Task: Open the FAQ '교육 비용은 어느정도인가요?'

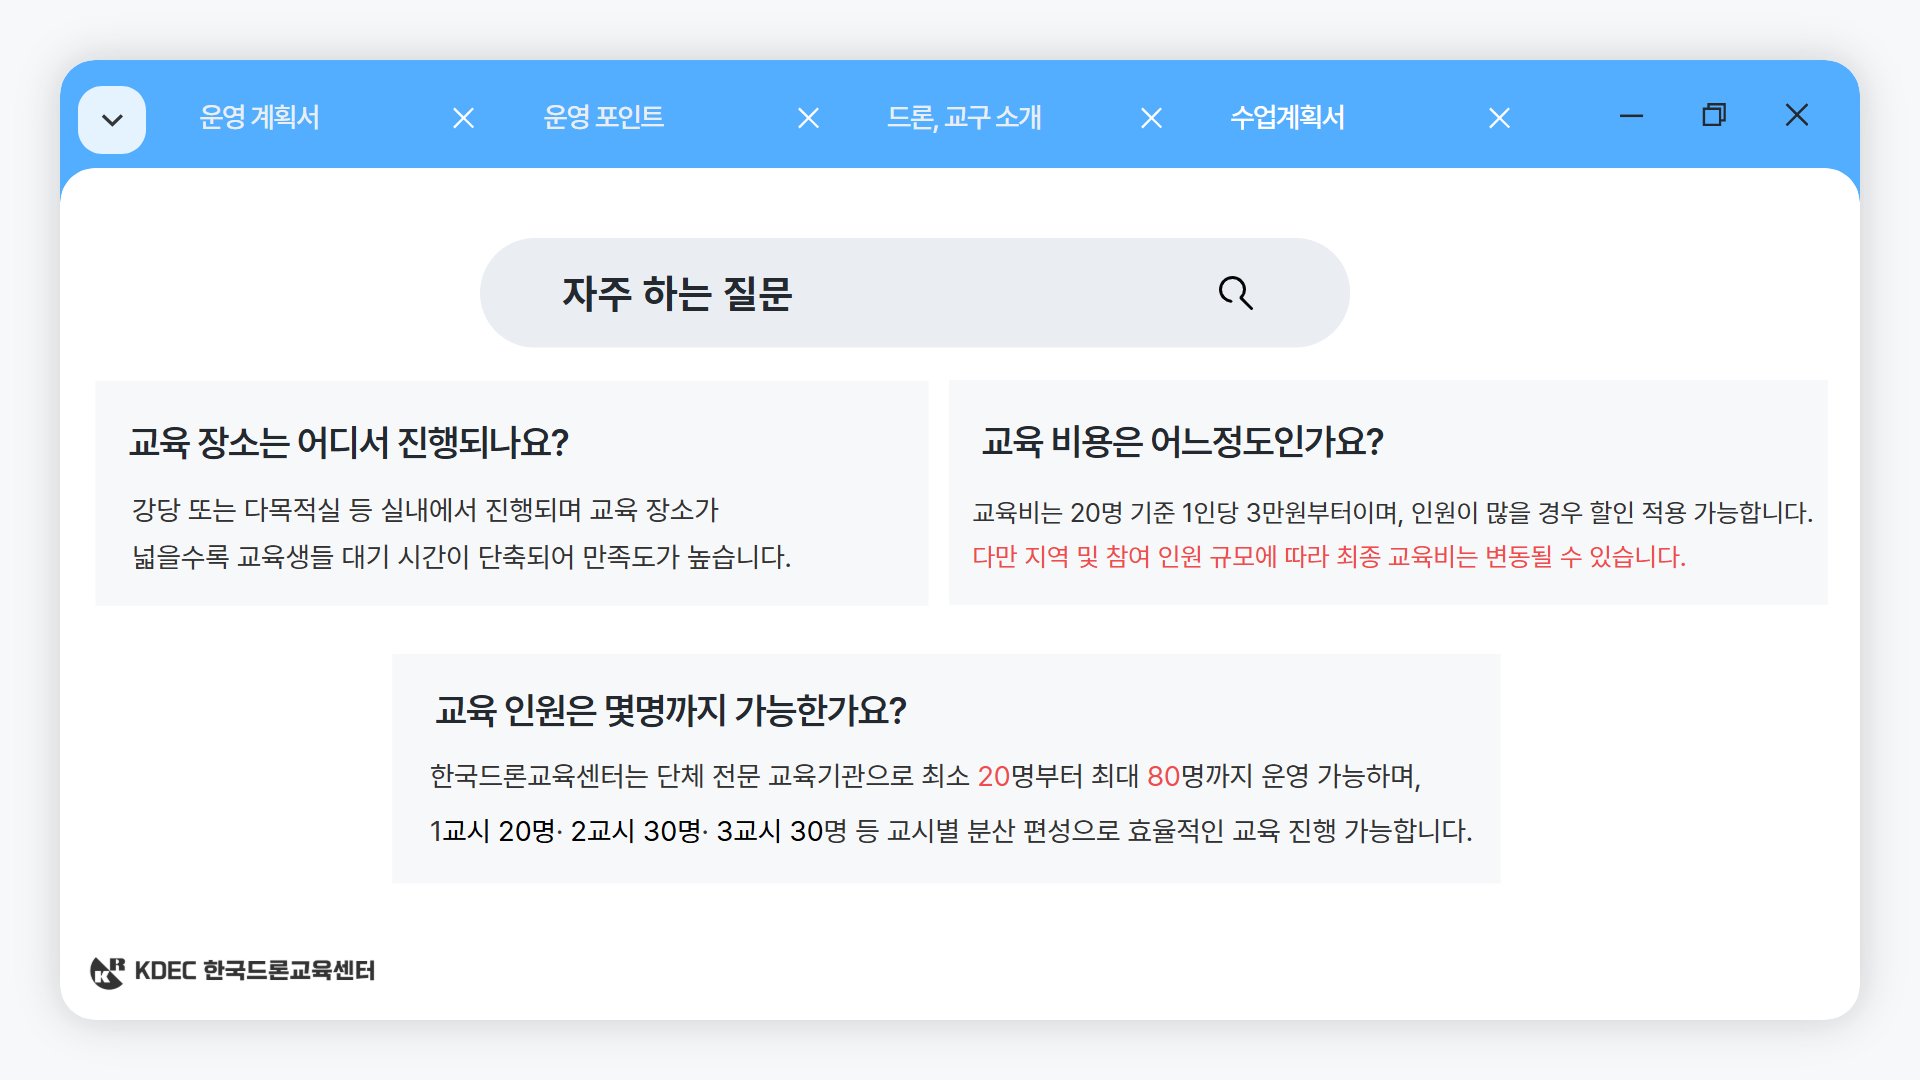Action: point(1182,441)
